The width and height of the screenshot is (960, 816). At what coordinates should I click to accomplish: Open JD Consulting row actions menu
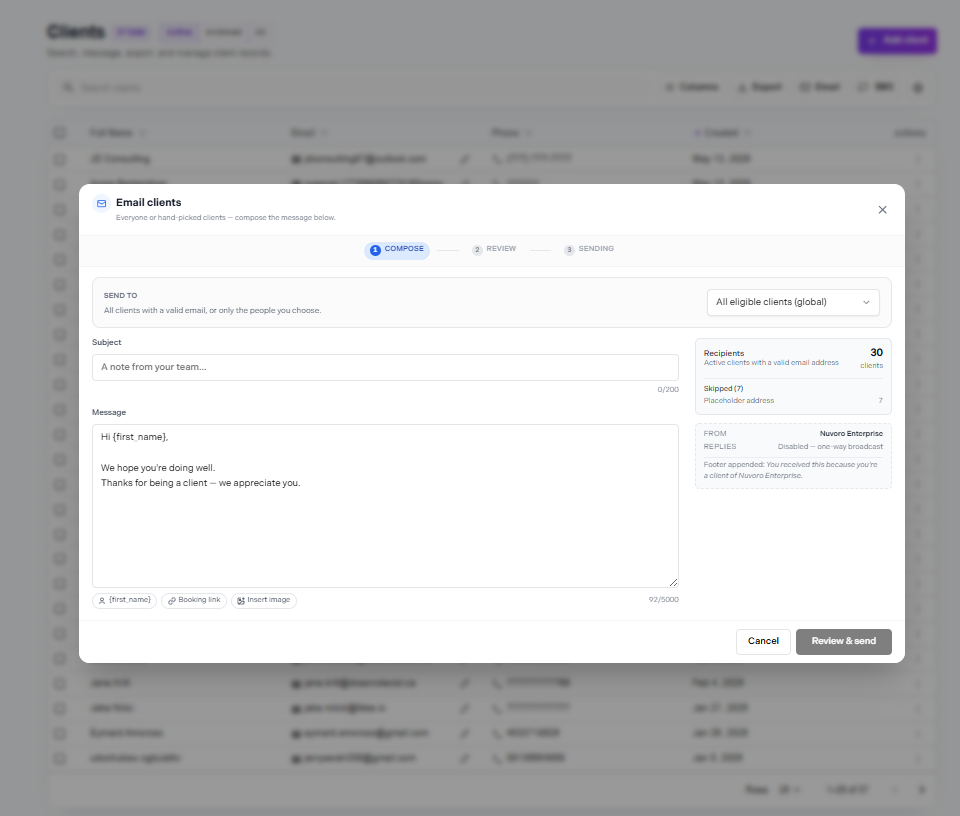917,159
